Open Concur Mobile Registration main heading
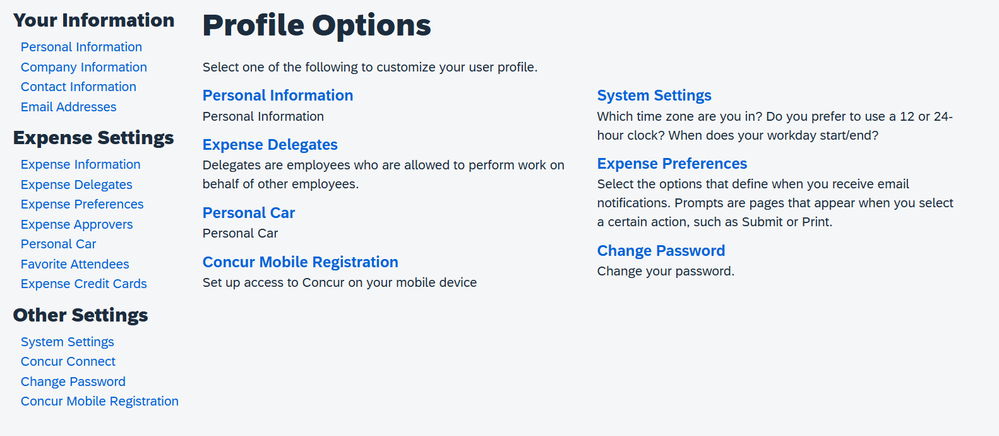 [300, 262]
